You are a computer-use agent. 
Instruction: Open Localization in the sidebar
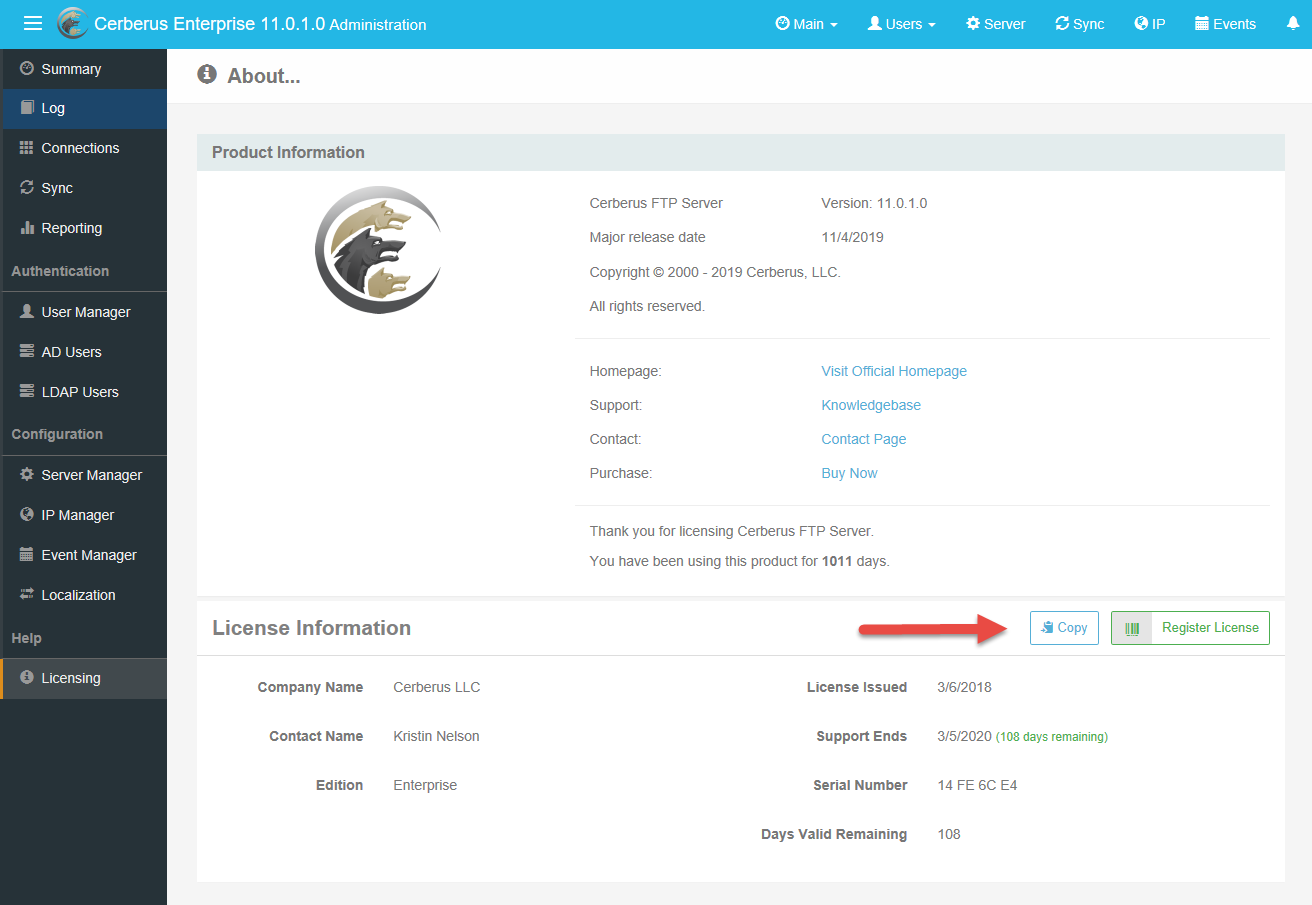coord(83,595)
